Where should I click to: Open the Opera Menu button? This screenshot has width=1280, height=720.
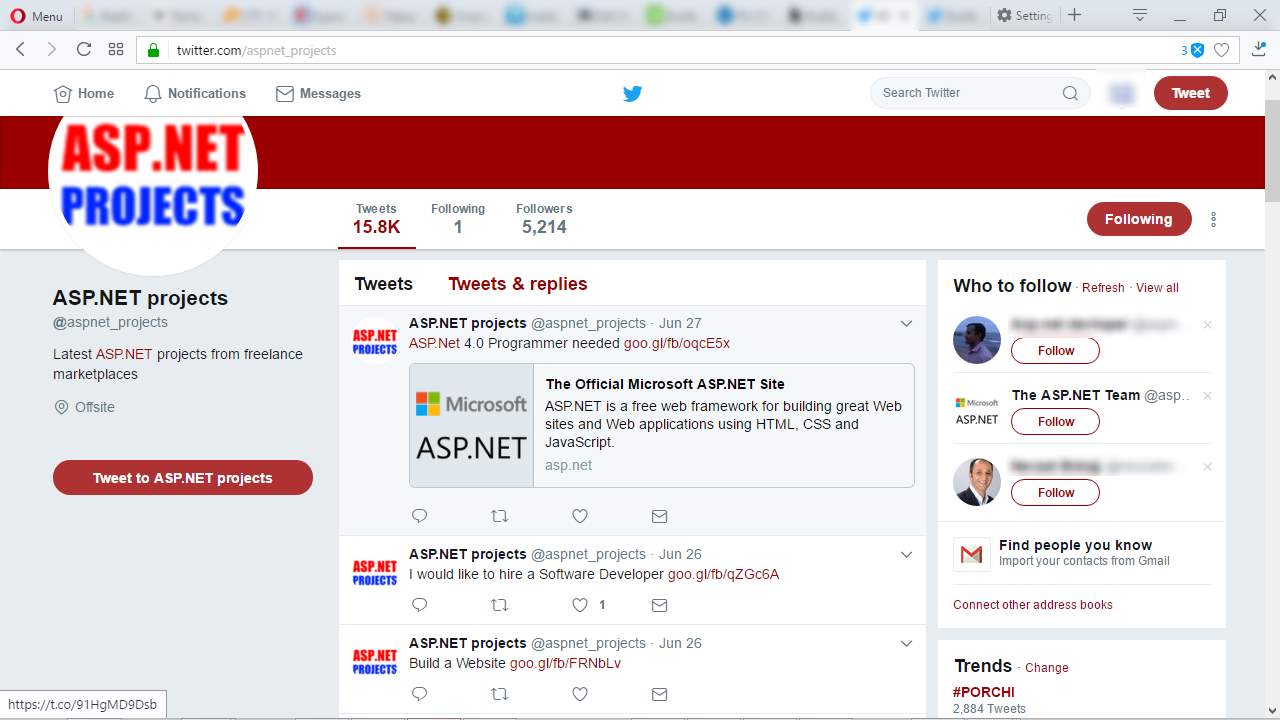(x=36, y=15)
